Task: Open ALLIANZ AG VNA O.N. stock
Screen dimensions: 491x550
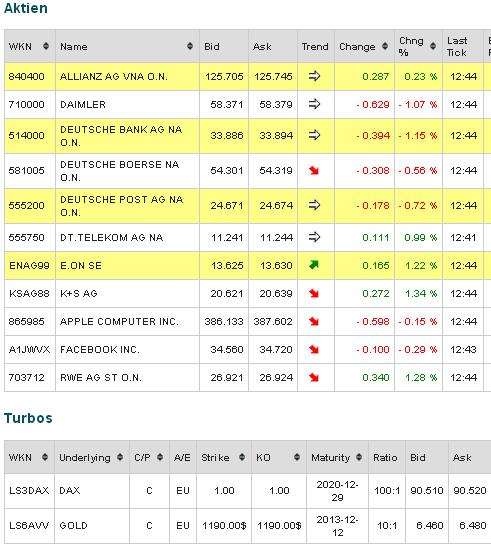Action: click(x=114, y=76)
